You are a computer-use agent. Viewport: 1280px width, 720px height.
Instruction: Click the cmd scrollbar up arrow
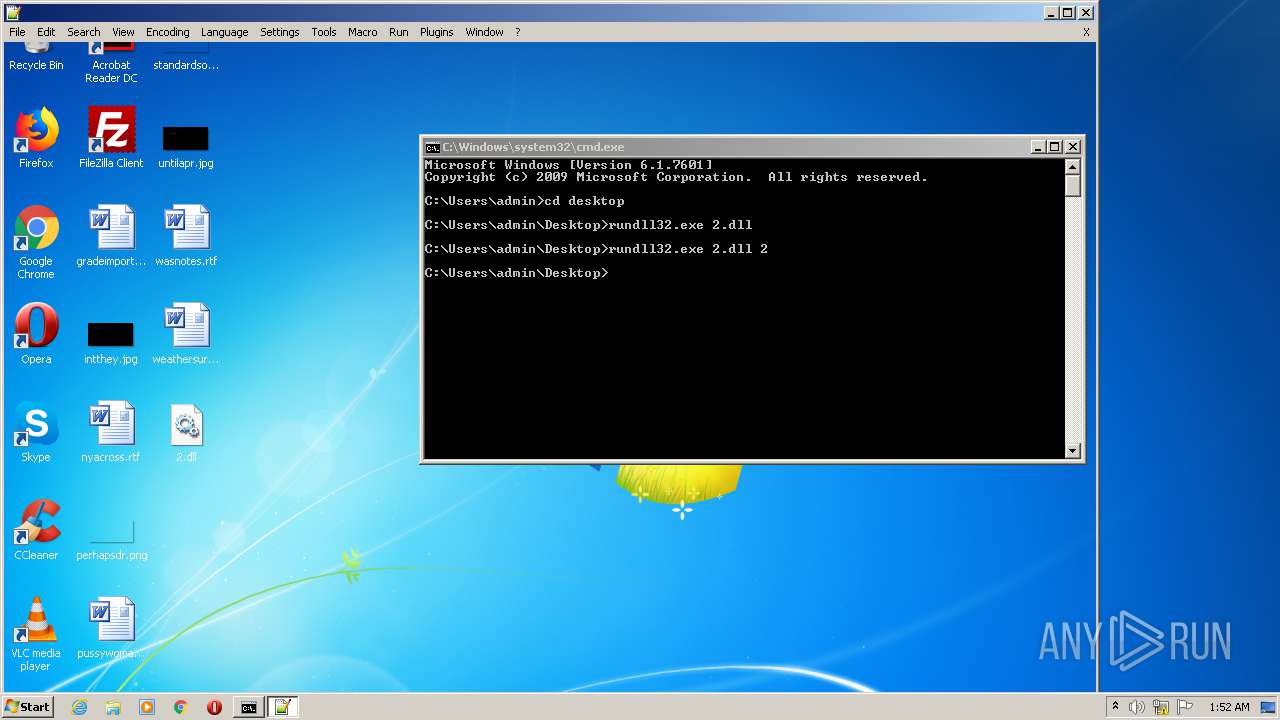tap(1073, 167)
